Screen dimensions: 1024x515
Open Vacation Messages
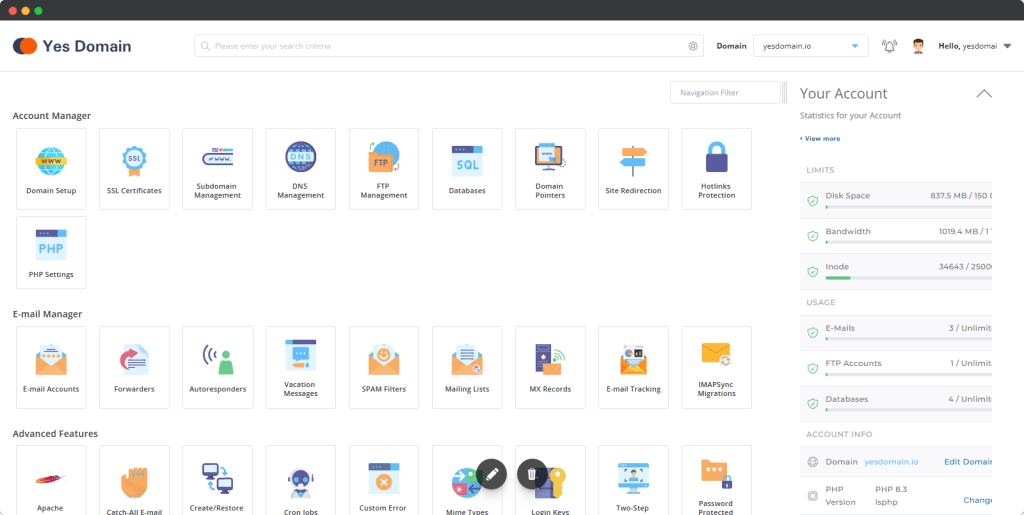[x=300, y=367]
